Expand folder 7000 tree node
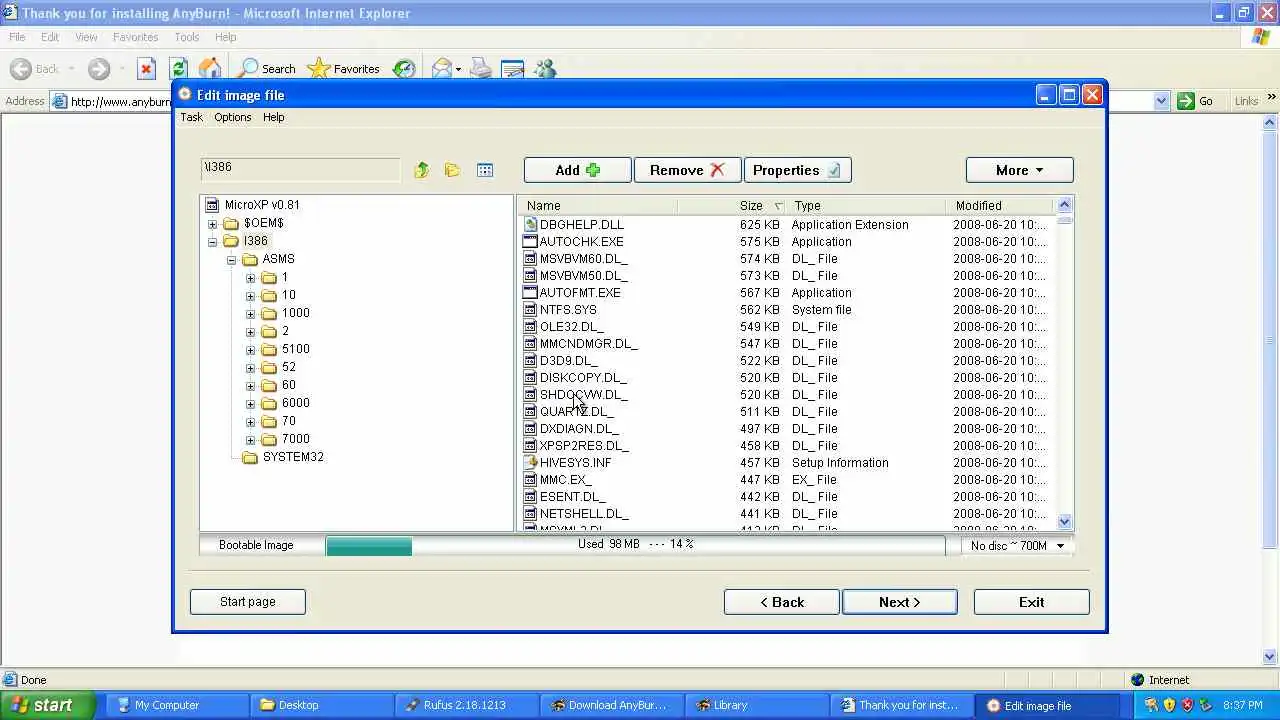The height and width of the screenshot is (720, 1280). [250, 440]
